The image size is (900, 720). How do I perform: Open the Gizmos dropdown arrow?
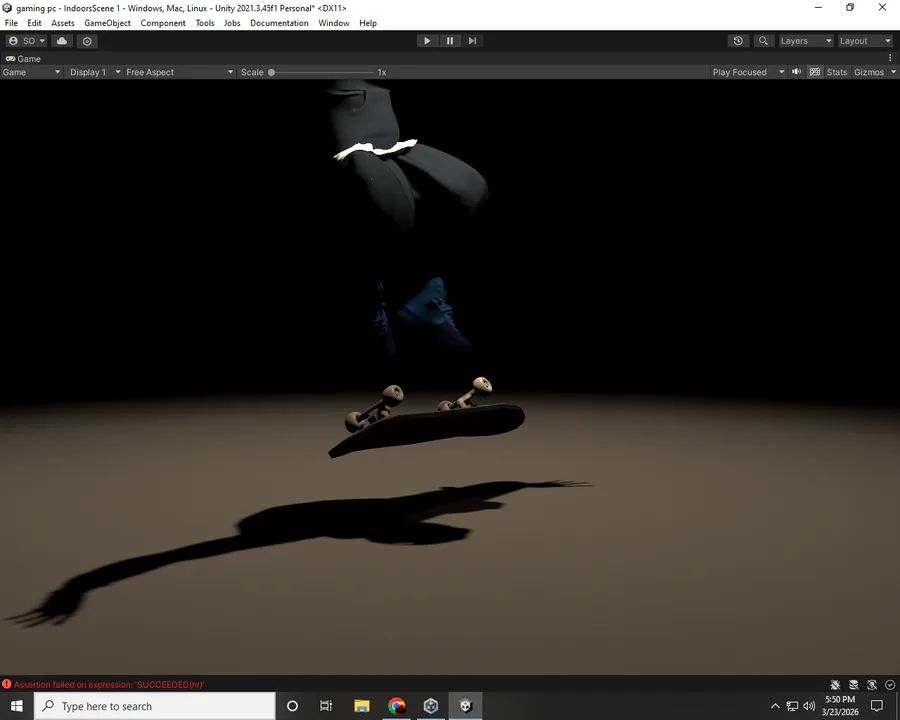coord(893,72)
